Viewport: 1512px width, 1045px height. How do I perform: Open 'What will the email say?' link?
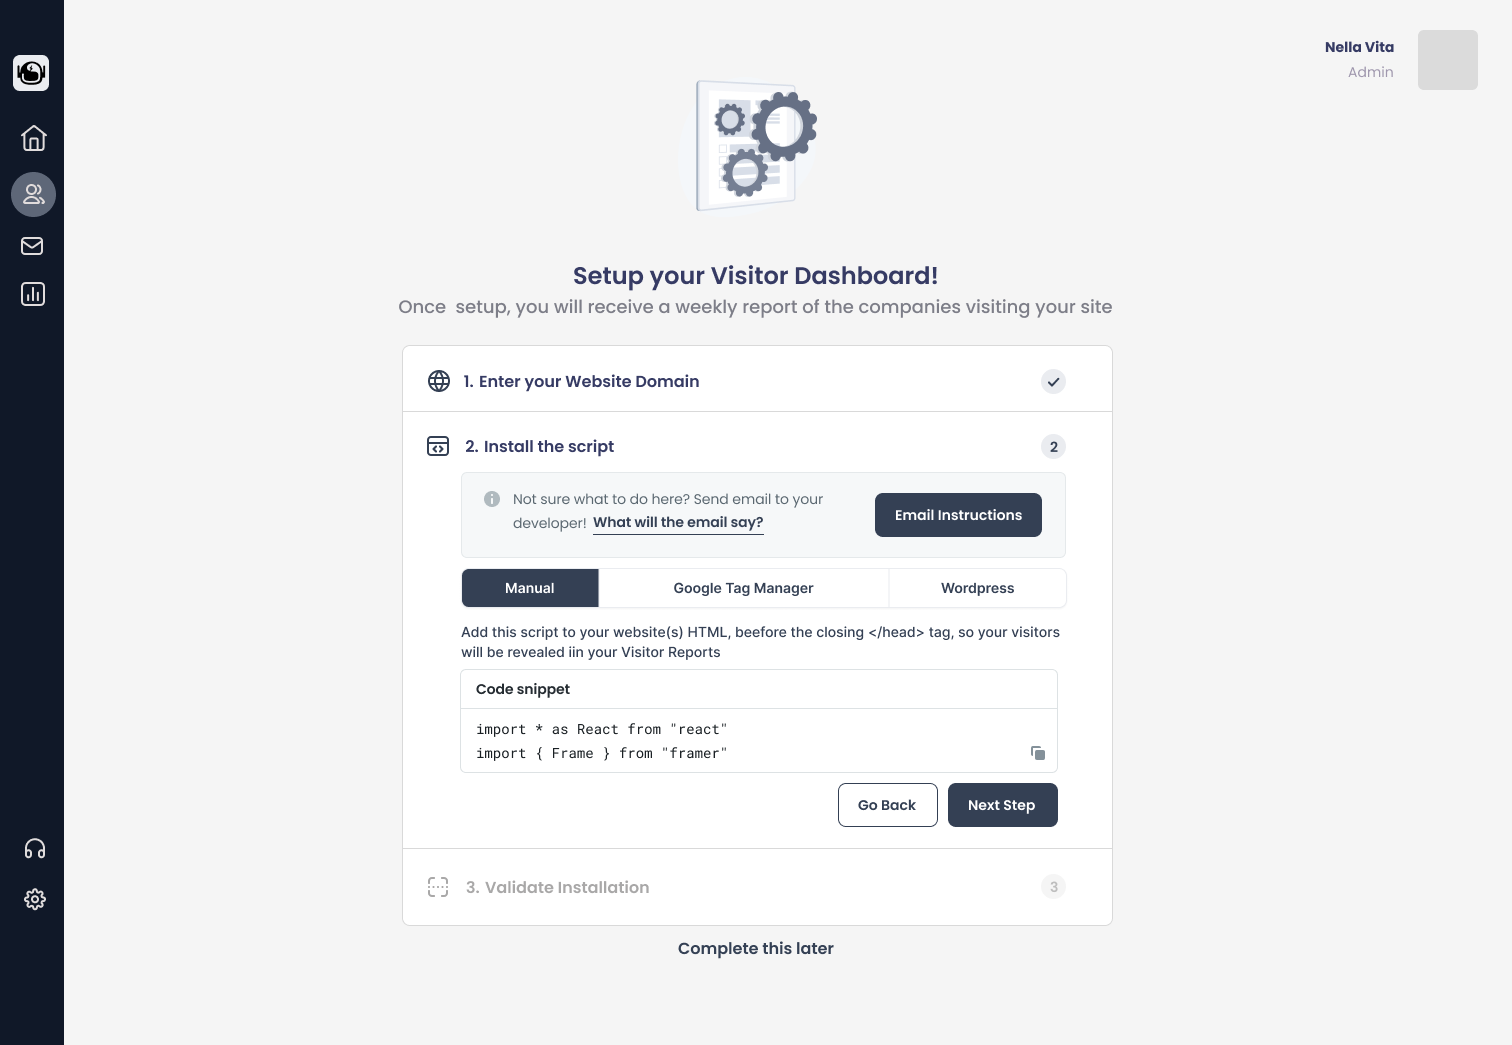click(x=678, y=522)
